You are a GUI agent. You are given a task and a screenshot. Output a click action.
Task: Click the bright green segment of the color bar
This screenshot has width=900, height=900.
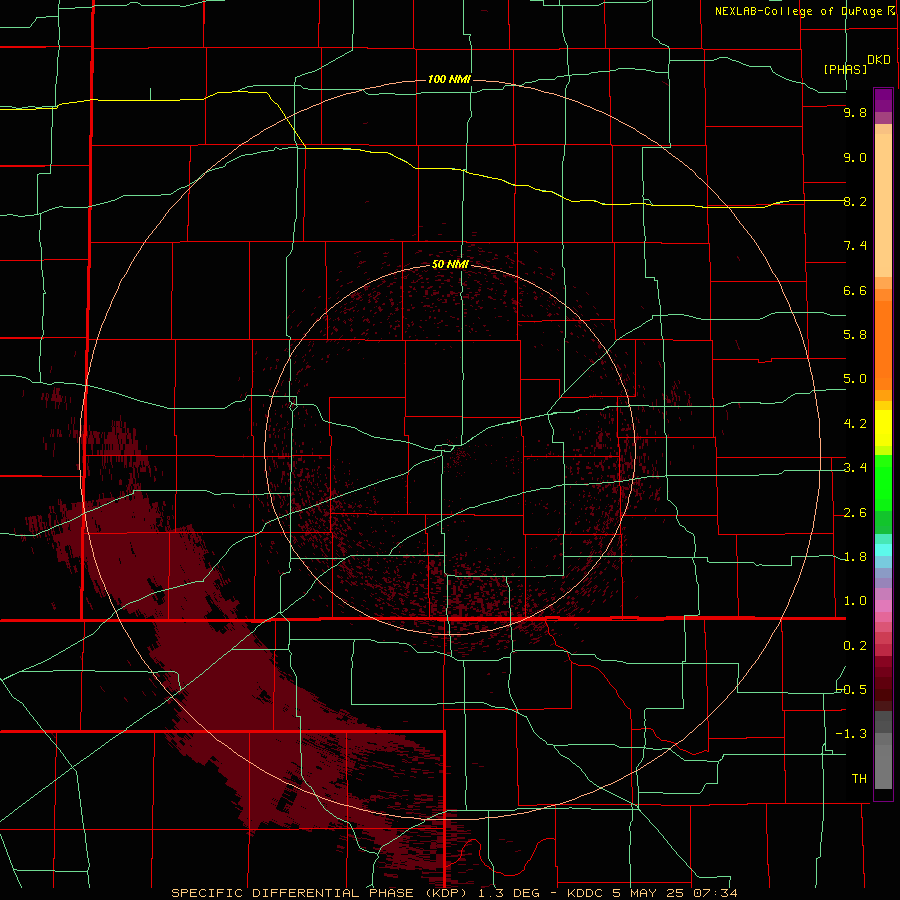tap(883, 482)
